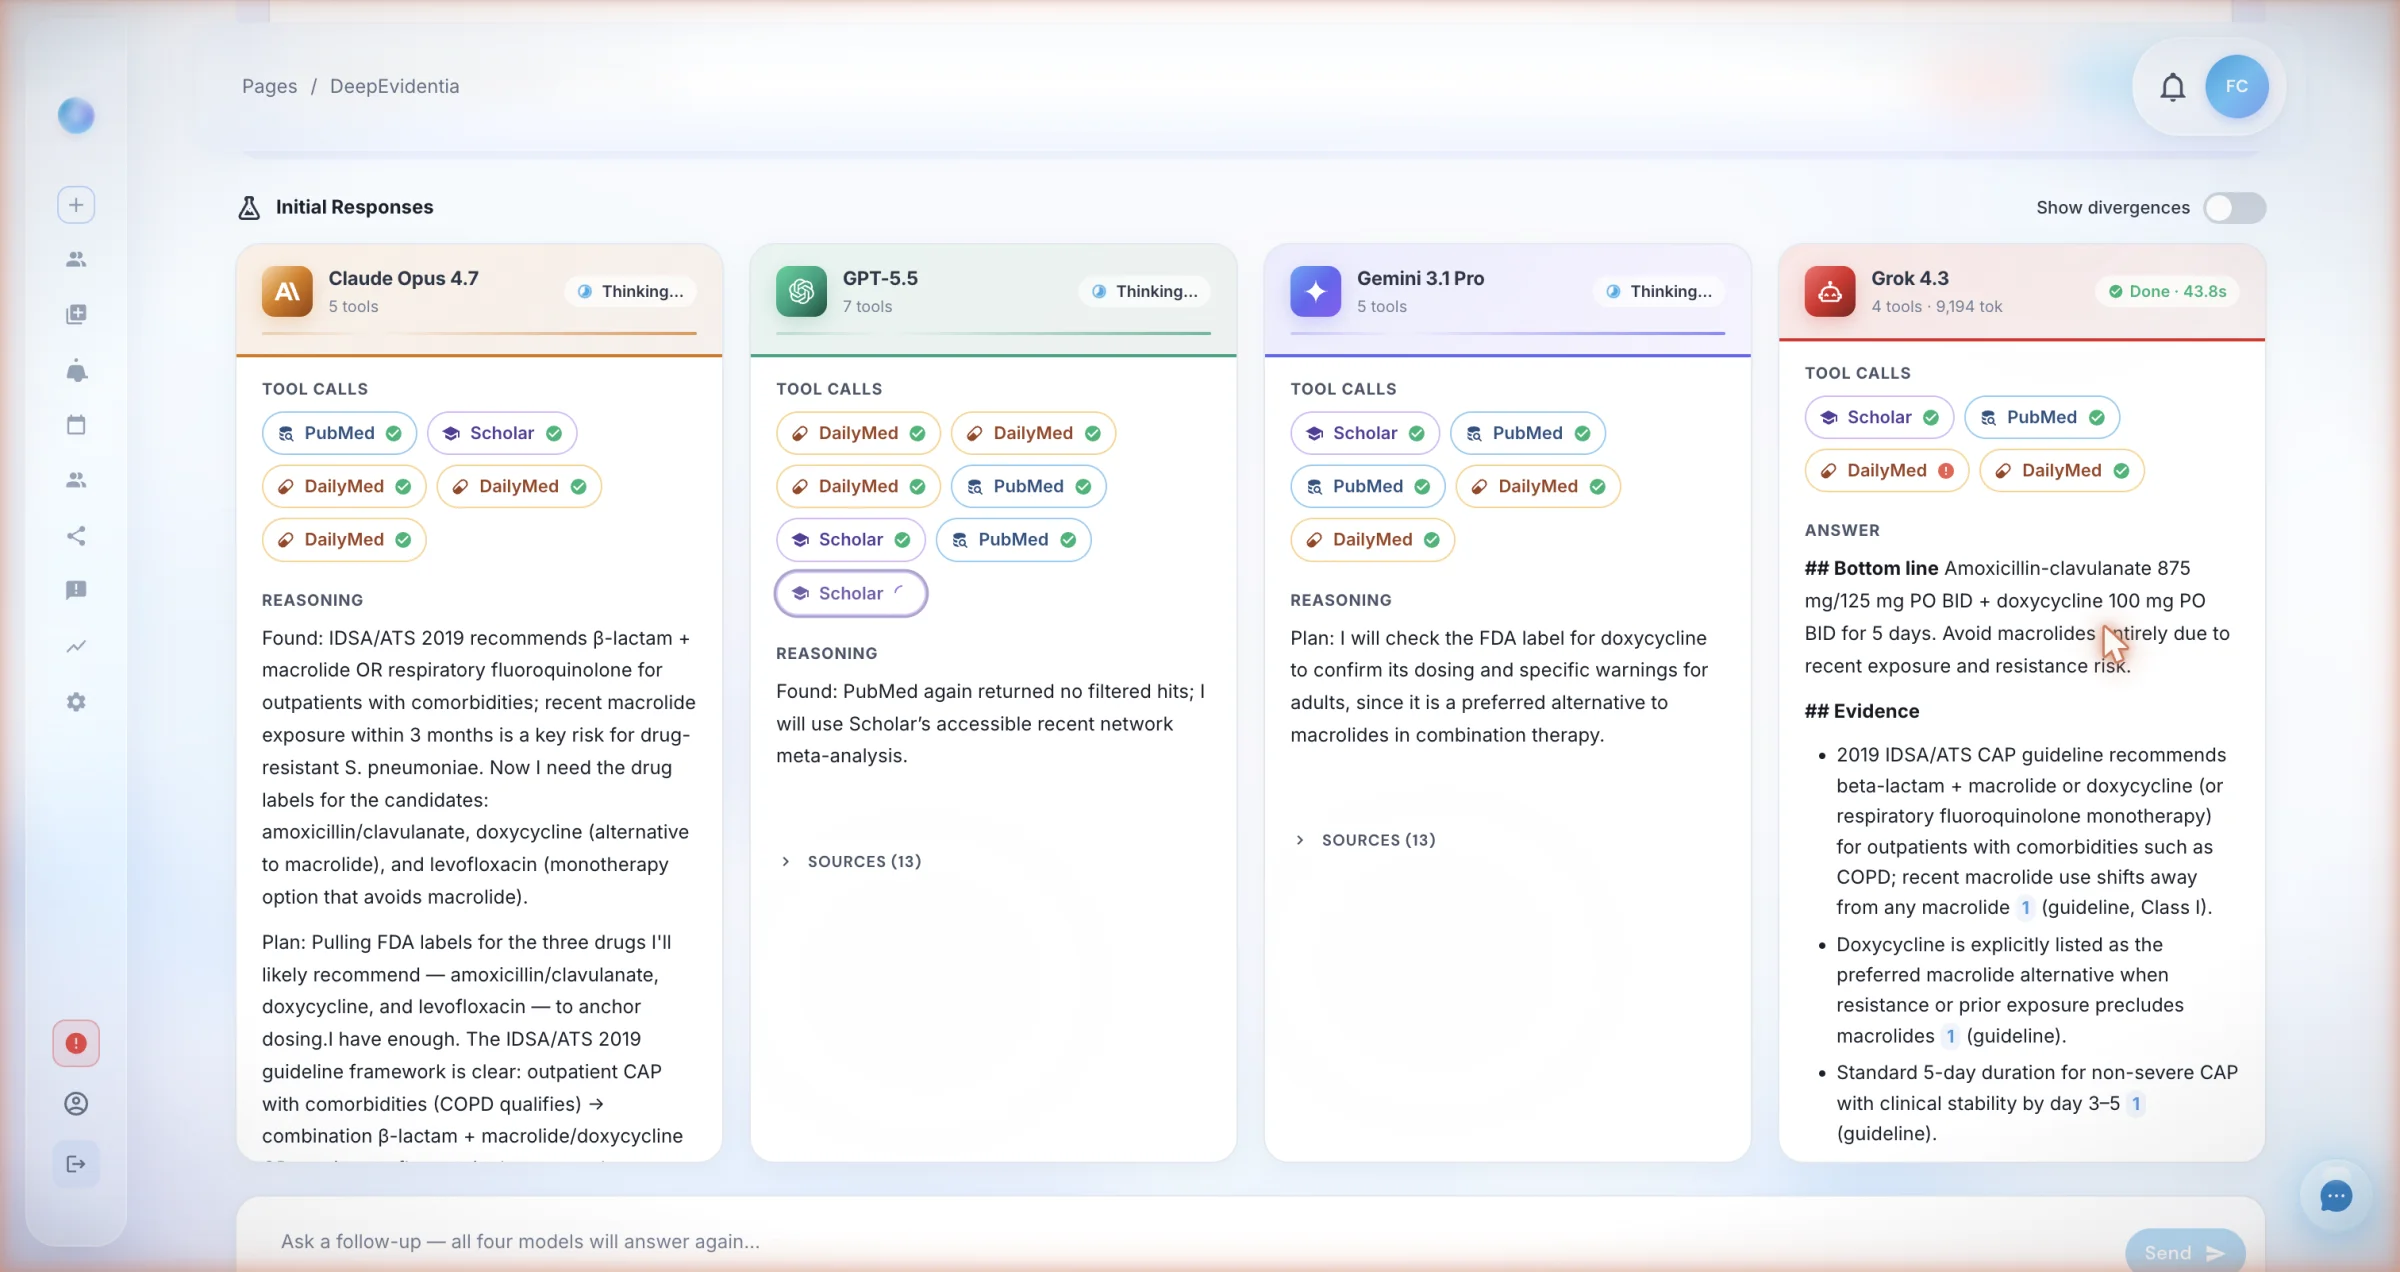The height and width of the screenshot is (1272, 2400).
Task: Open Scholar tool call in Claude card
Action: pyautogui.click(x=502, y=433)
